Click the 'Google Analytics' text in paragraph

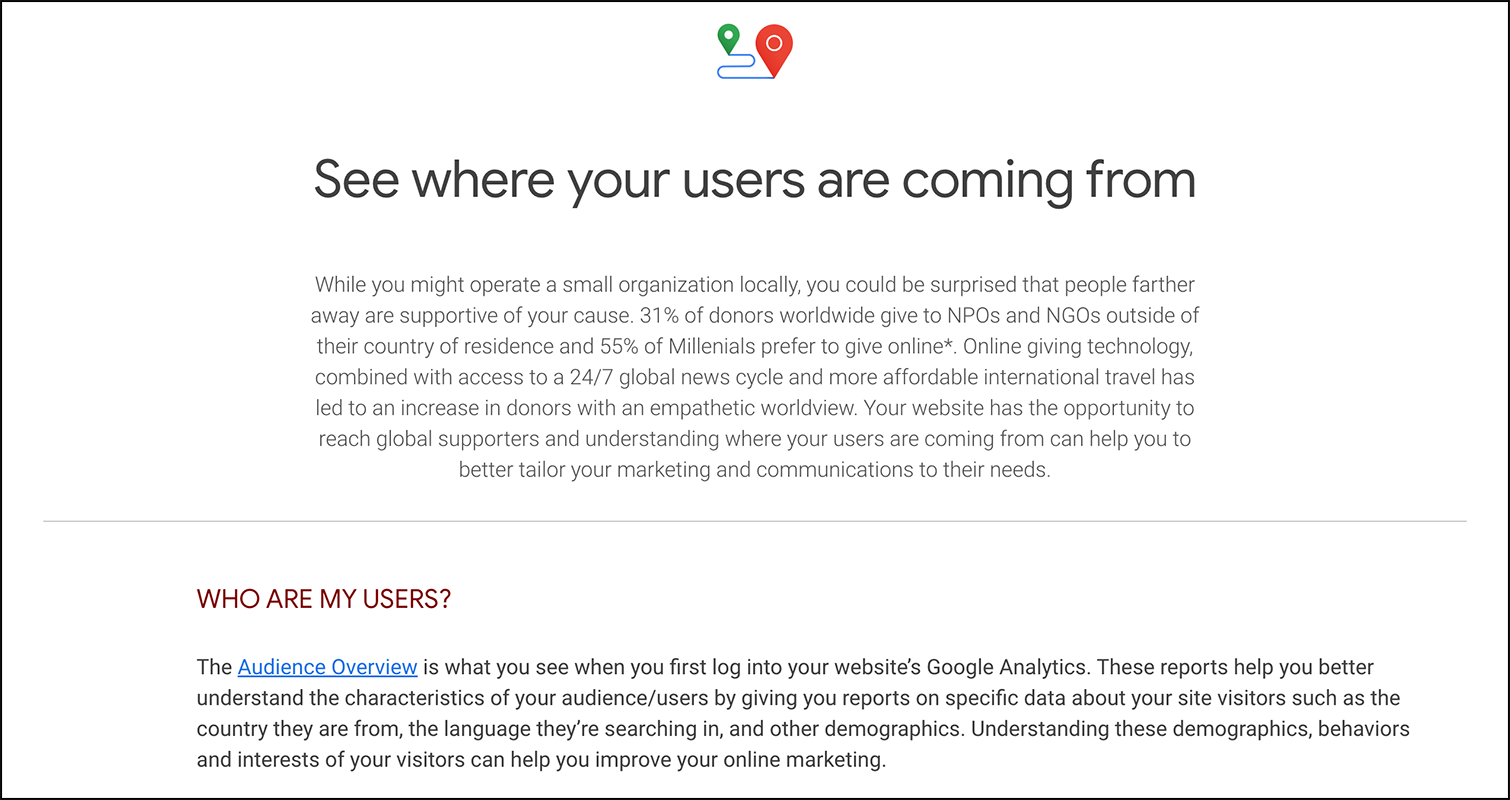coord(1009,667)
